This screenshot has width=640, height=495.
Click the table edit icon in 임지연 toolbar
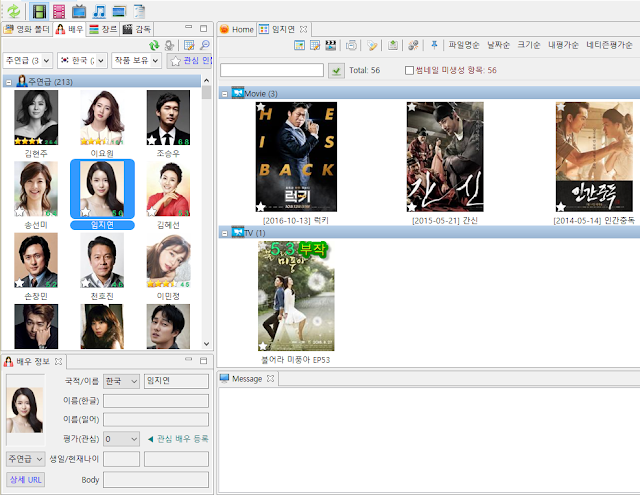tap(315, 45)
